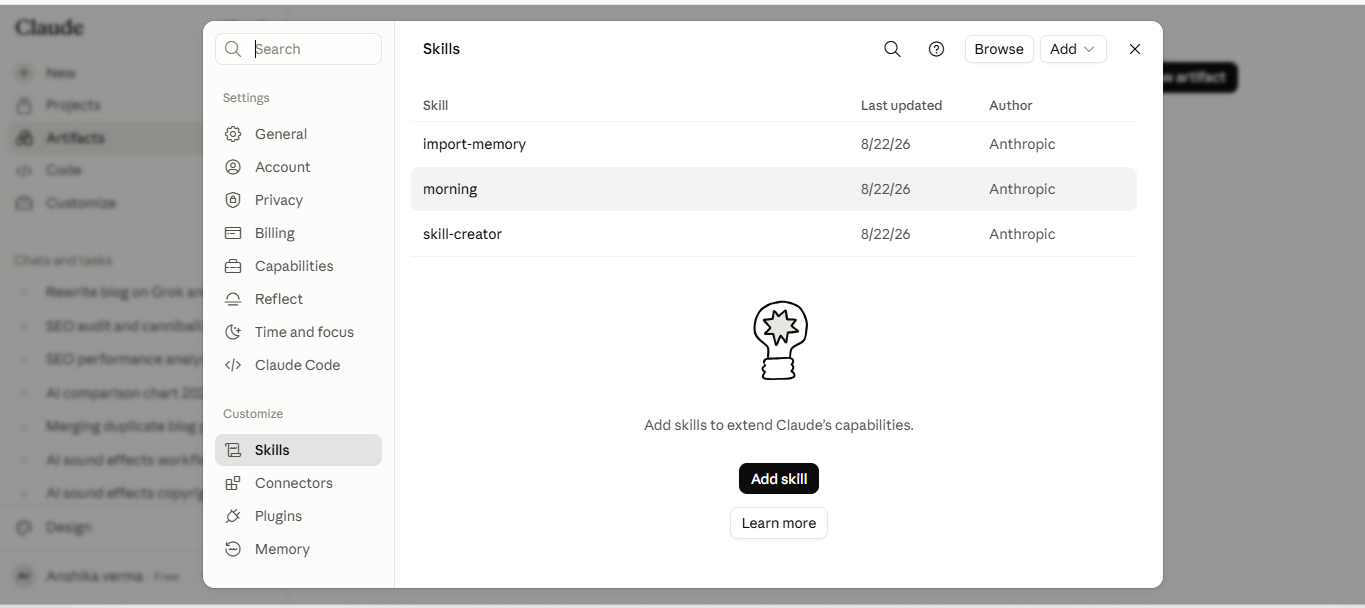
Task: Click the Memory icon
Action: tap(233, 549)
